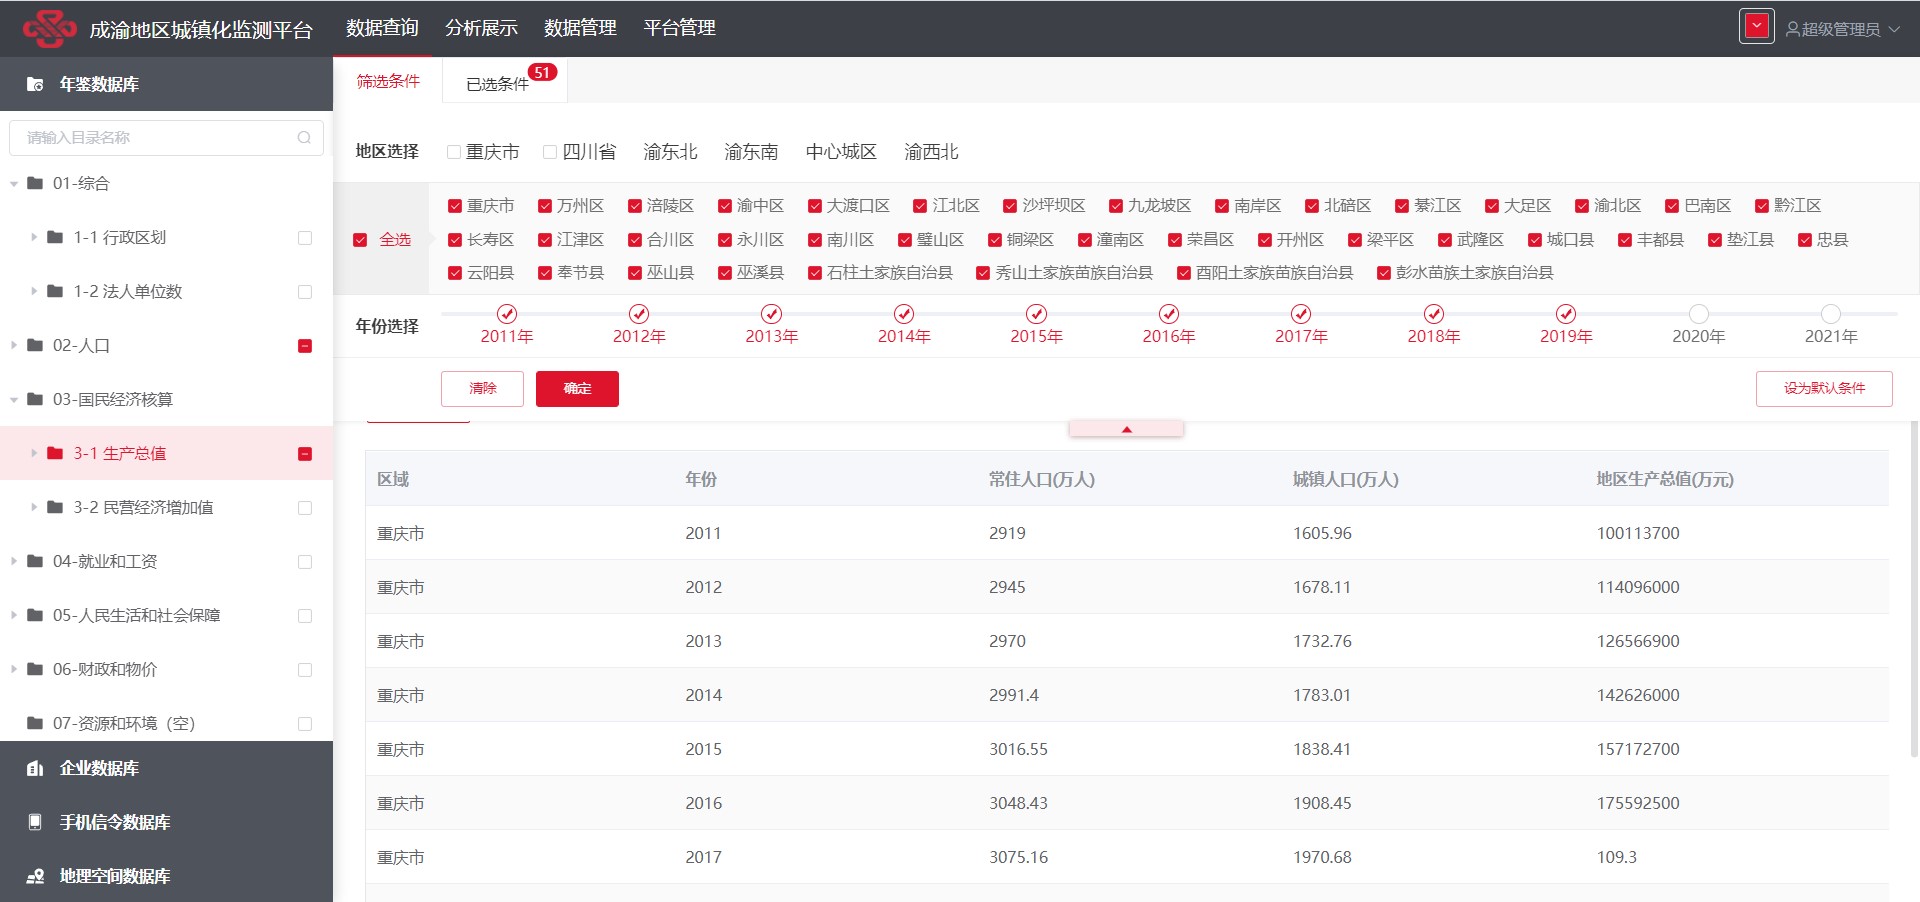This screenshot has width=1920, height=902.
Task: Click the 地理空间数据库 map icon
Action: coord(35,876)
